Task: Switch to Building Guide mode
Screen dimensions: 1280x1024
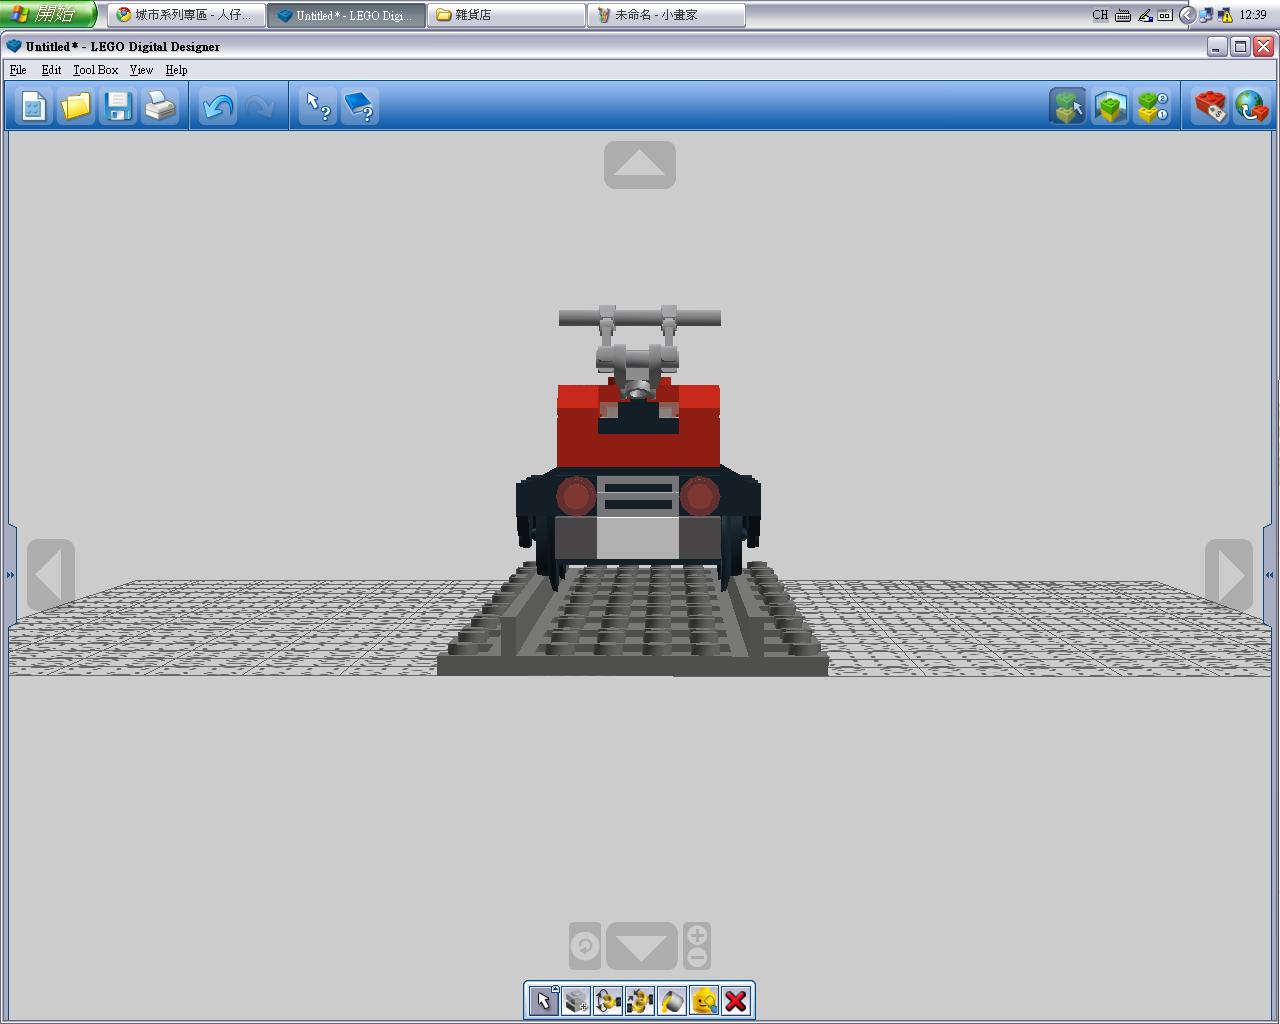Action: point(1152,106)
